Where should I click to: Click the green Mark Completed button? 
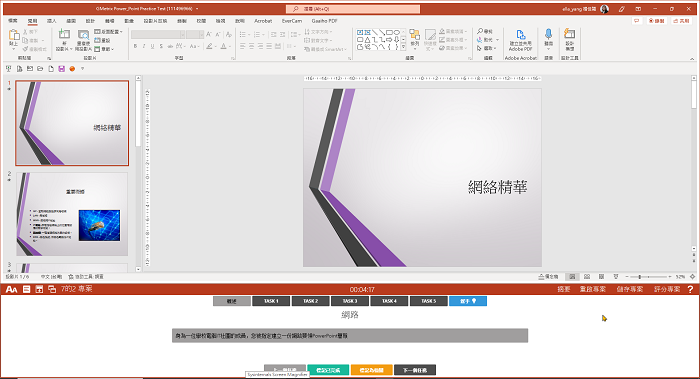pyautogui.click(x=328, y=370)
